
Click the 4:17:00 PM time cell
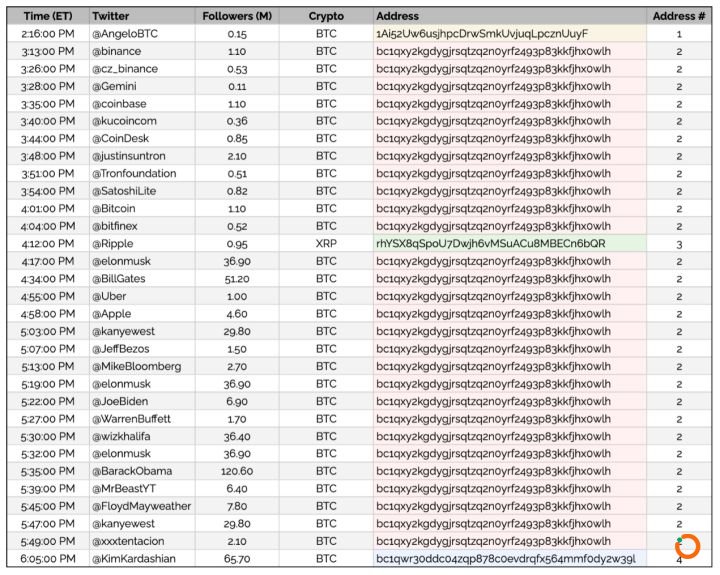(x=48, y=261)
